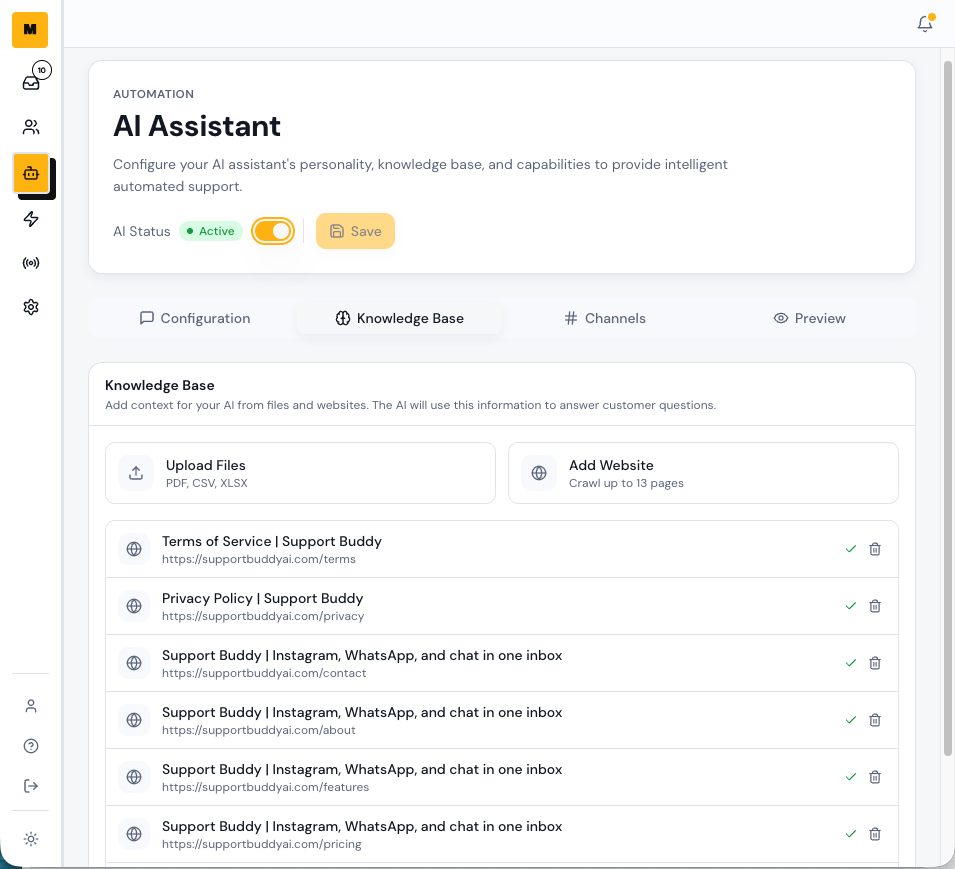The height and width of the screenshot is (869, 955).
Task: Click the https://supportbuddyai.com/contact URL
Action: (x=264, y=674)
